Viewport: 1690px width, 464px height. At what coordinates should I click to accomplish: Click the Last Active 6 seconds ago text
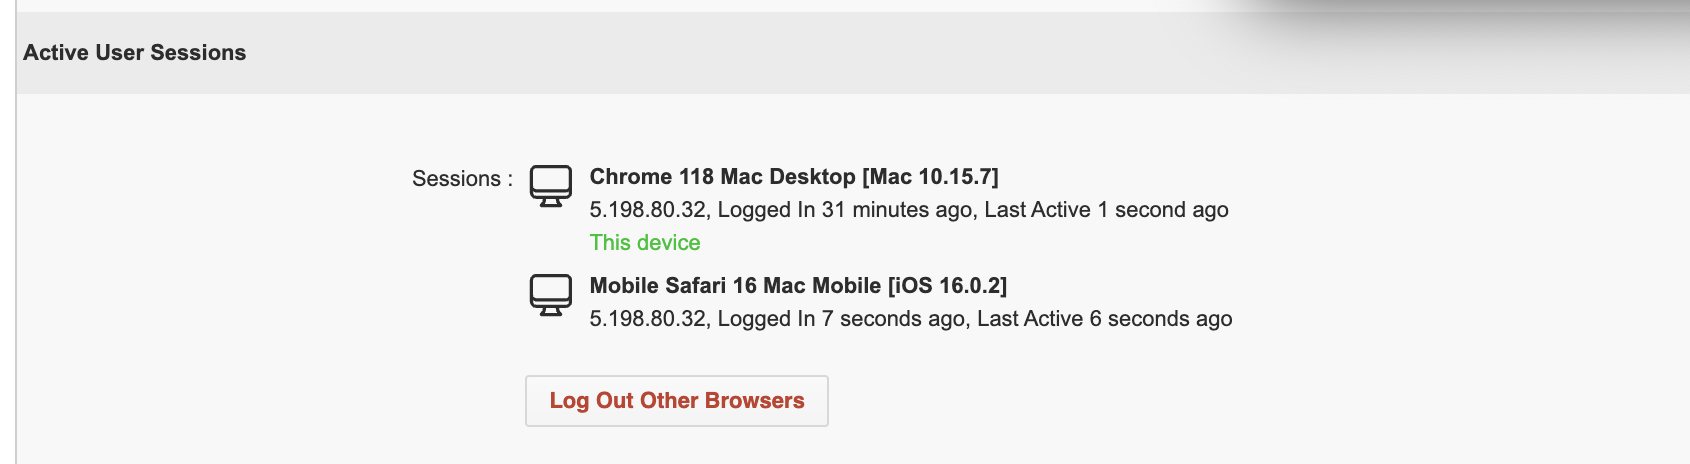(1104, 319)
